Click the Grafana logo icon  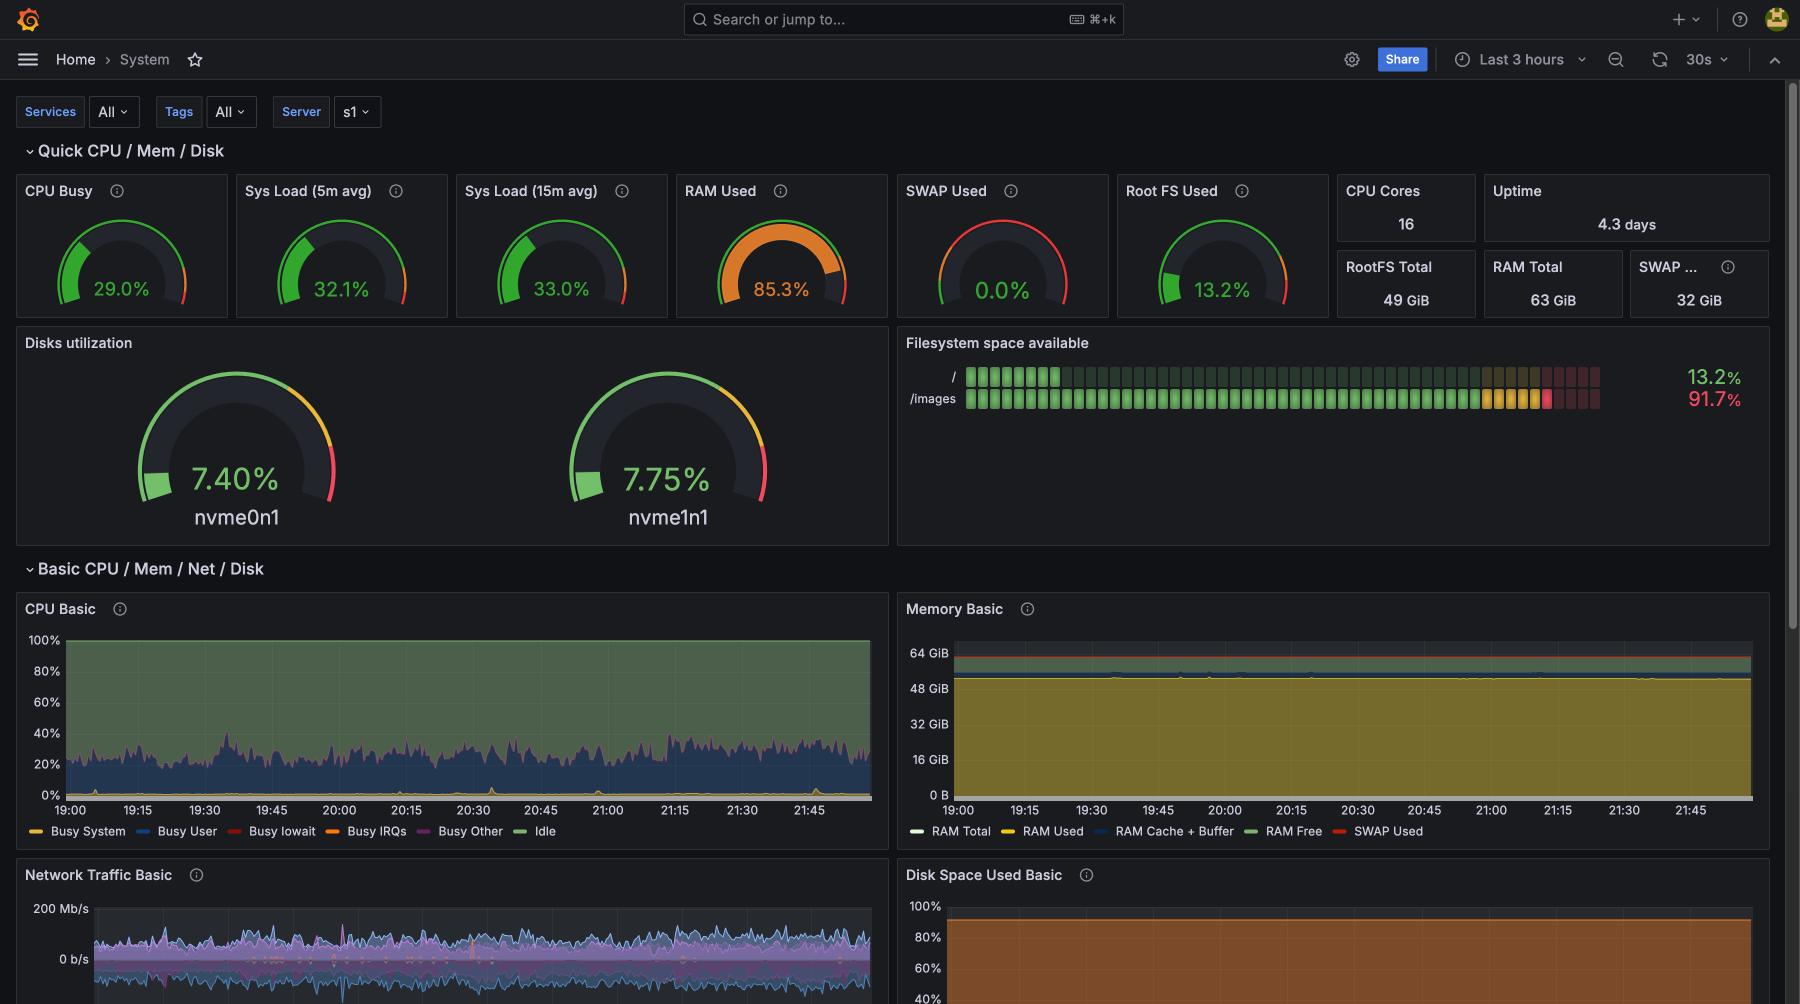pyautogui.click(x=28, y=20)
